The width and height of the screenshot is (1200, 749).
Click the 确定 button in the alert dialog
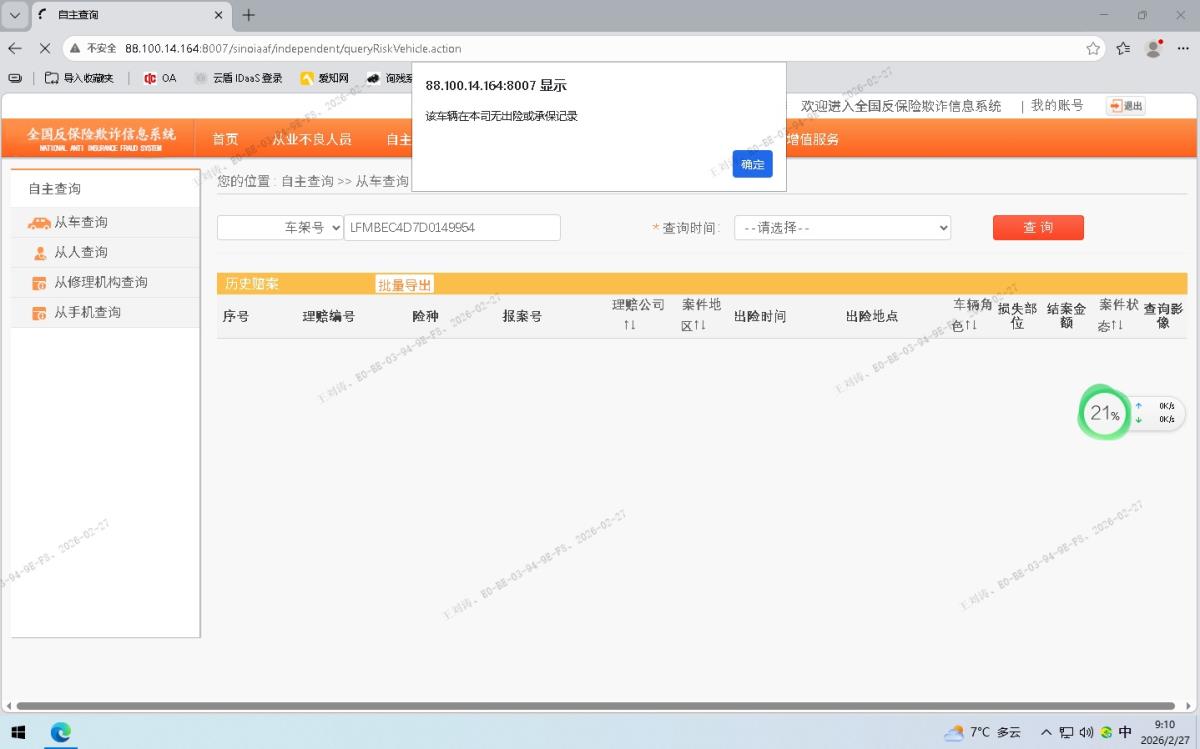click(752, 164)
